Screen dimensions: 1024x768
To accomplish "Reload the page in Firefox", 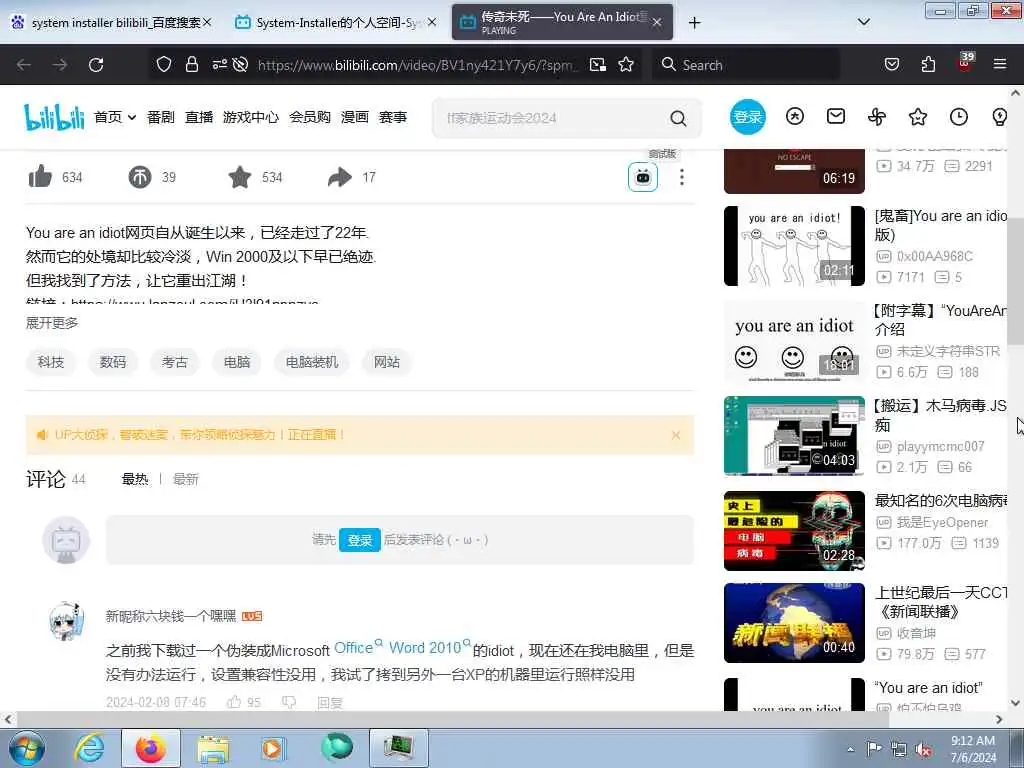I will click(96, 65).
